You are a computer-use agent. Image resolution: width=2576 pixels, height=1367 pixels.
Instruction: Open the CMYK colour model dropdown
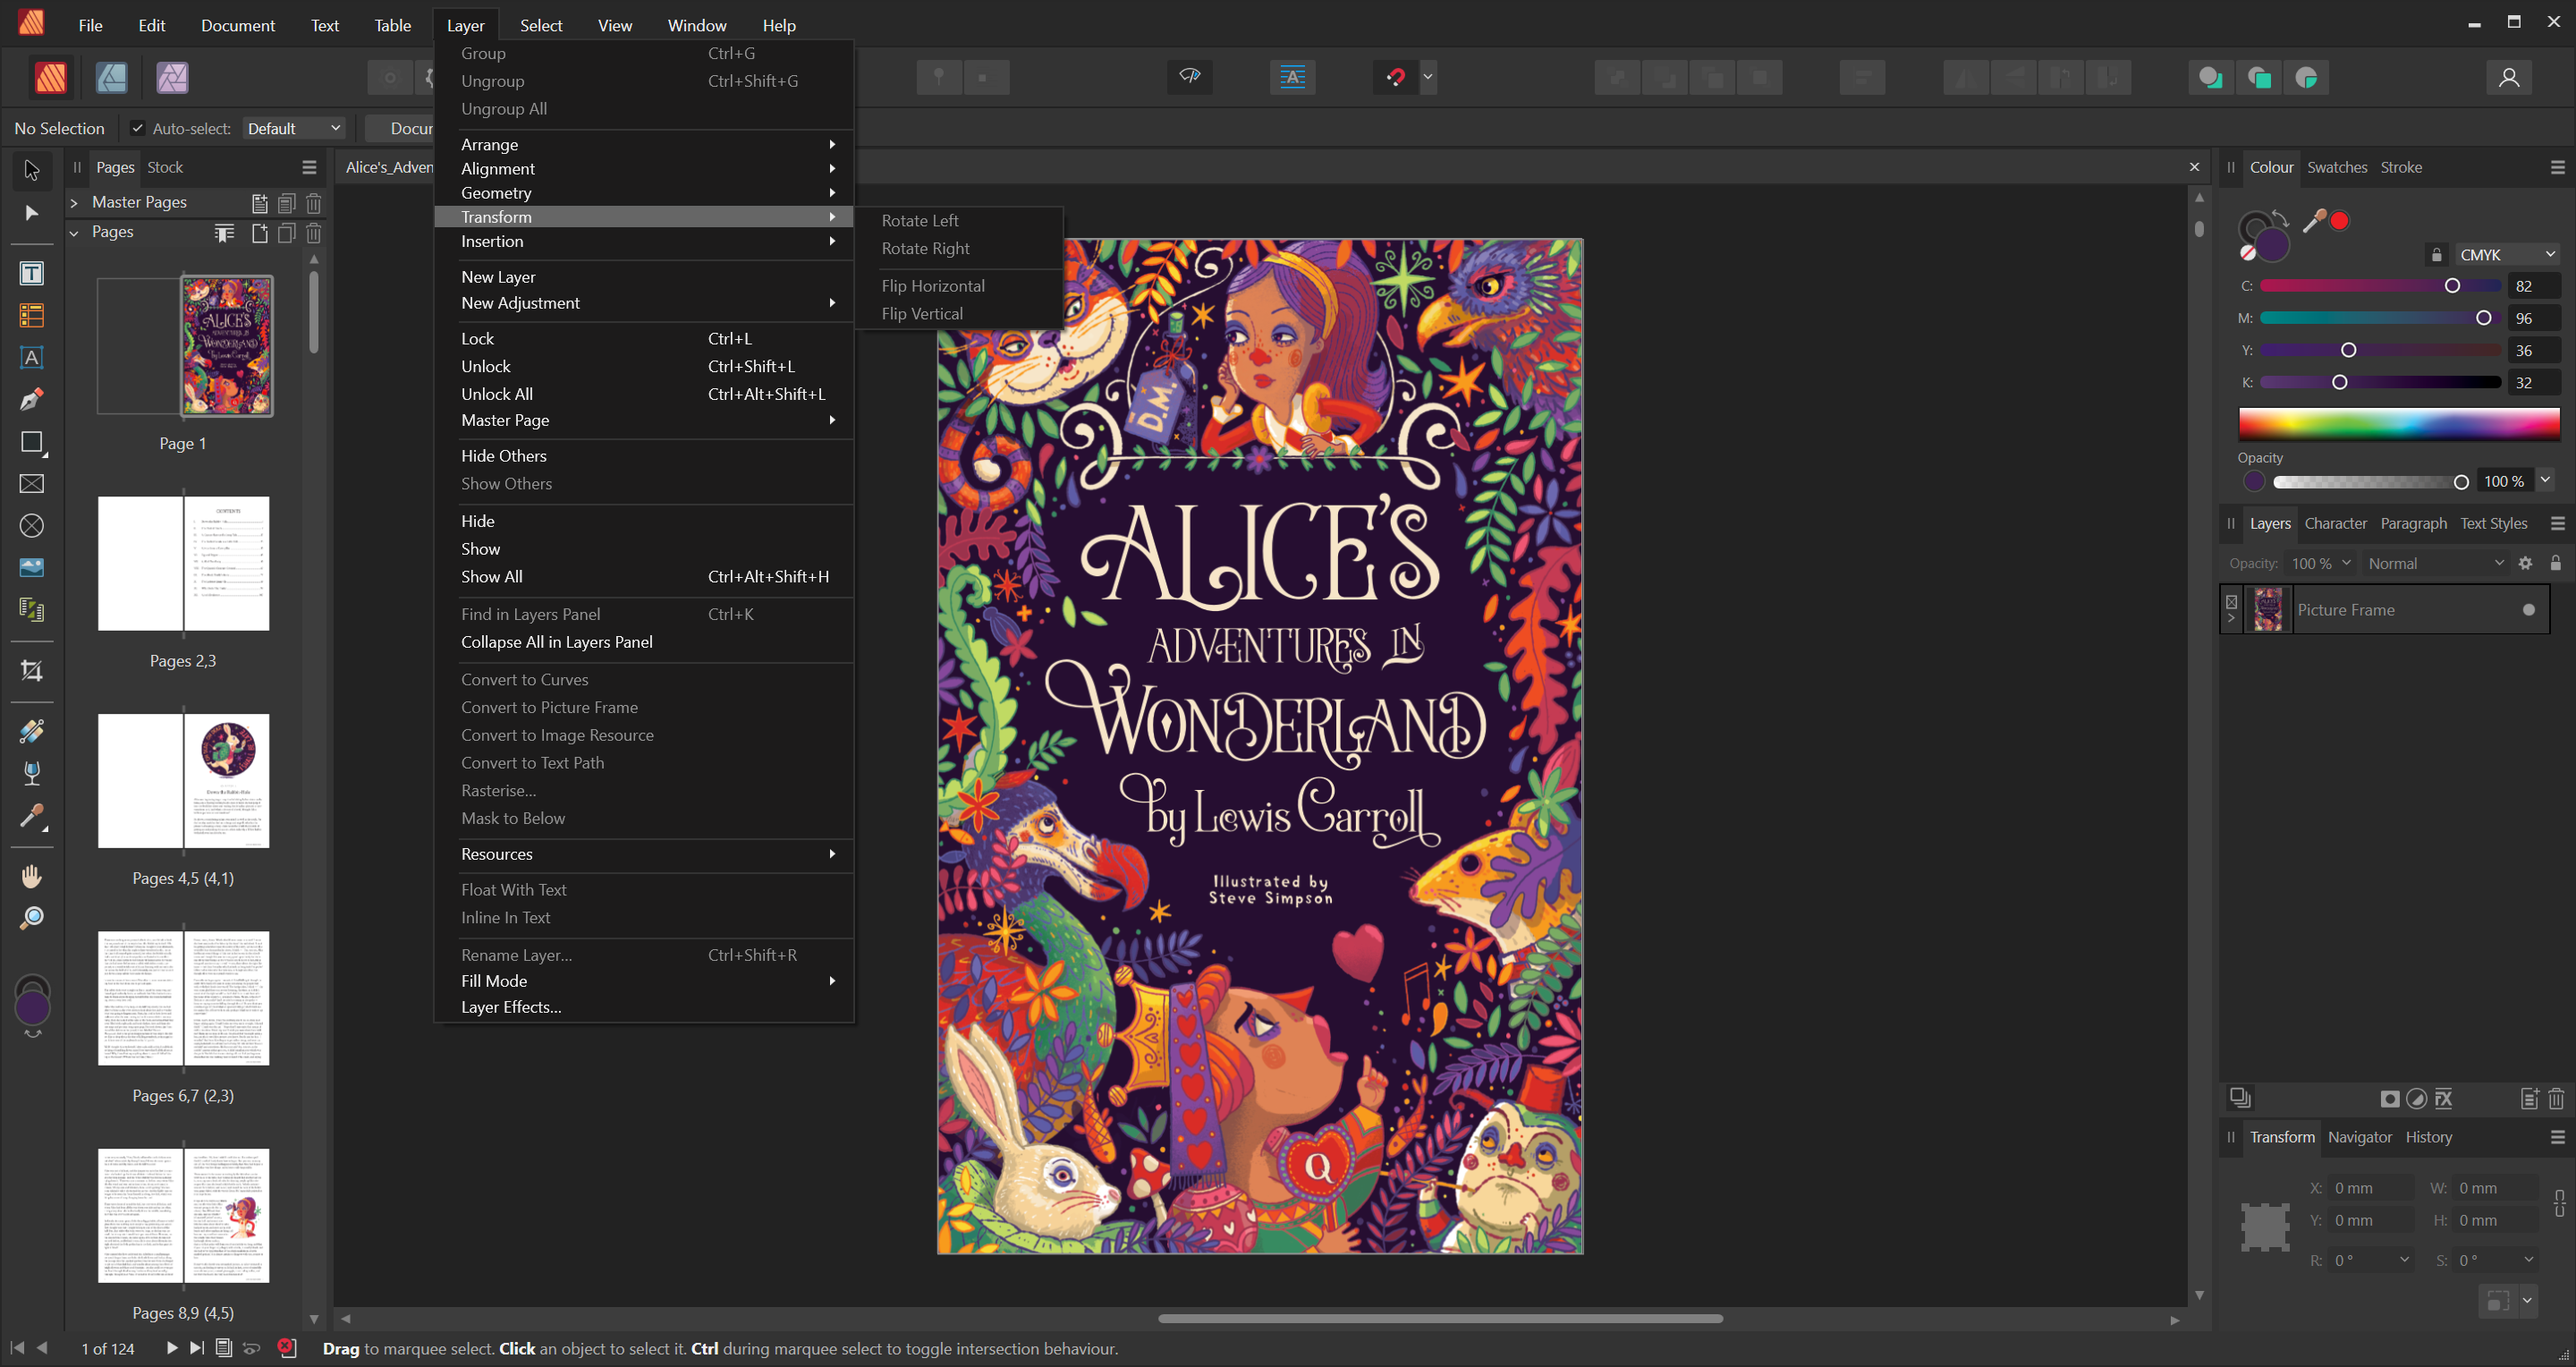click(x=2507, y=255)
